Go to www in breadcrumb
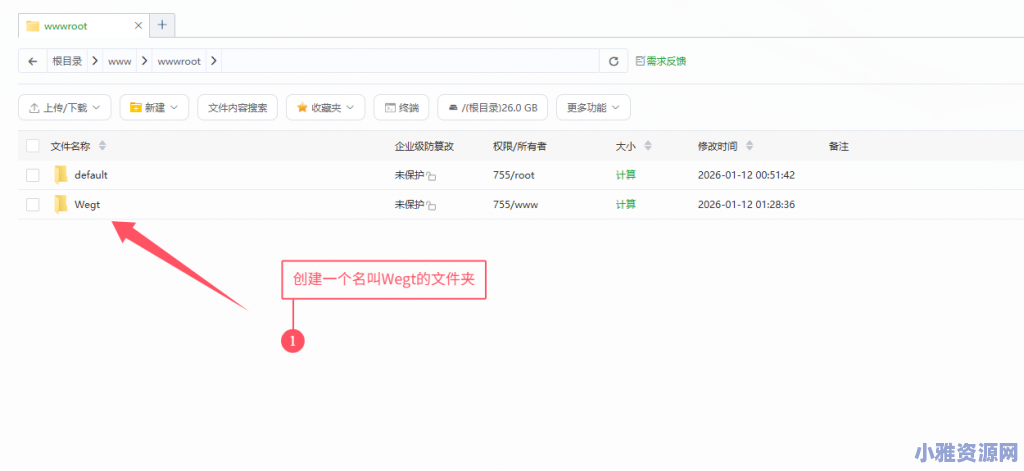Viewport: 1024px width, 471px height. [120, 61]
